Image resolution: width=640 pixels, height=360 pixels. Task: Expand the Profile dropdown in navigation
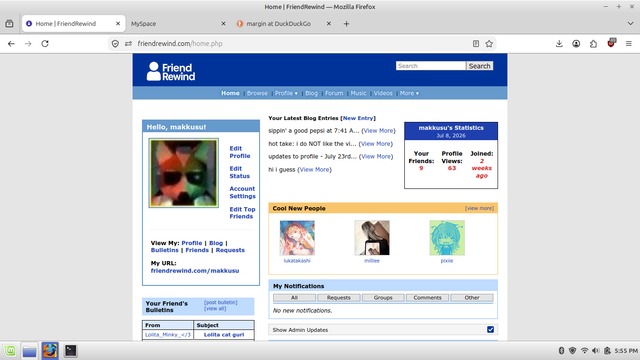[x=286, y=93]
